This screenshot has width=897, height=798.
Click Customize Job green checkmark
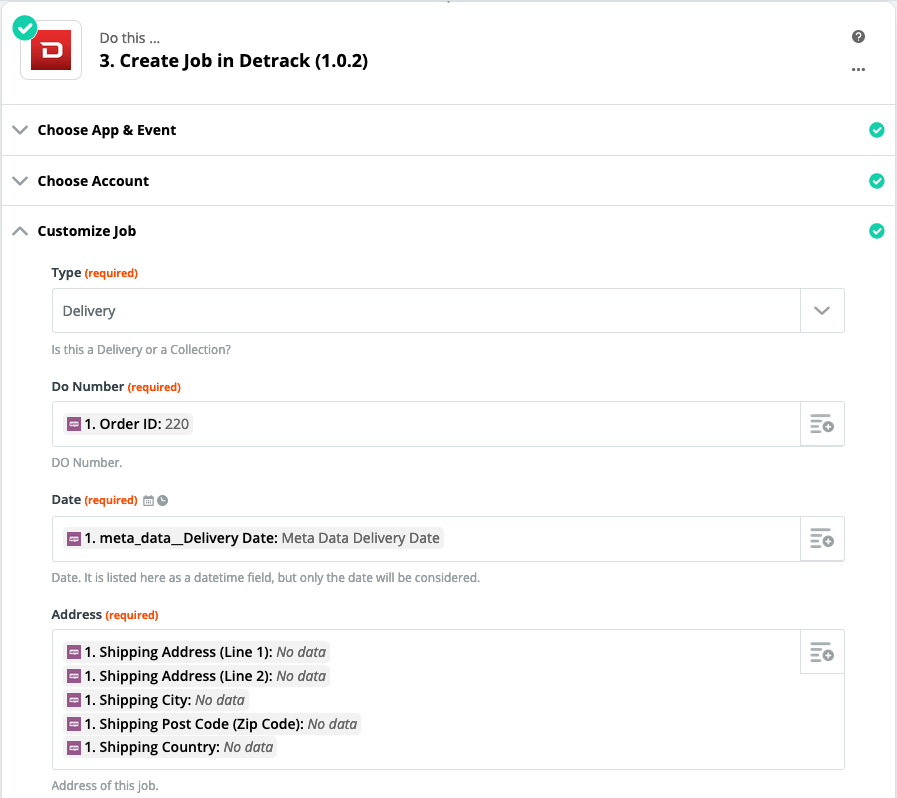pos(876,231)
